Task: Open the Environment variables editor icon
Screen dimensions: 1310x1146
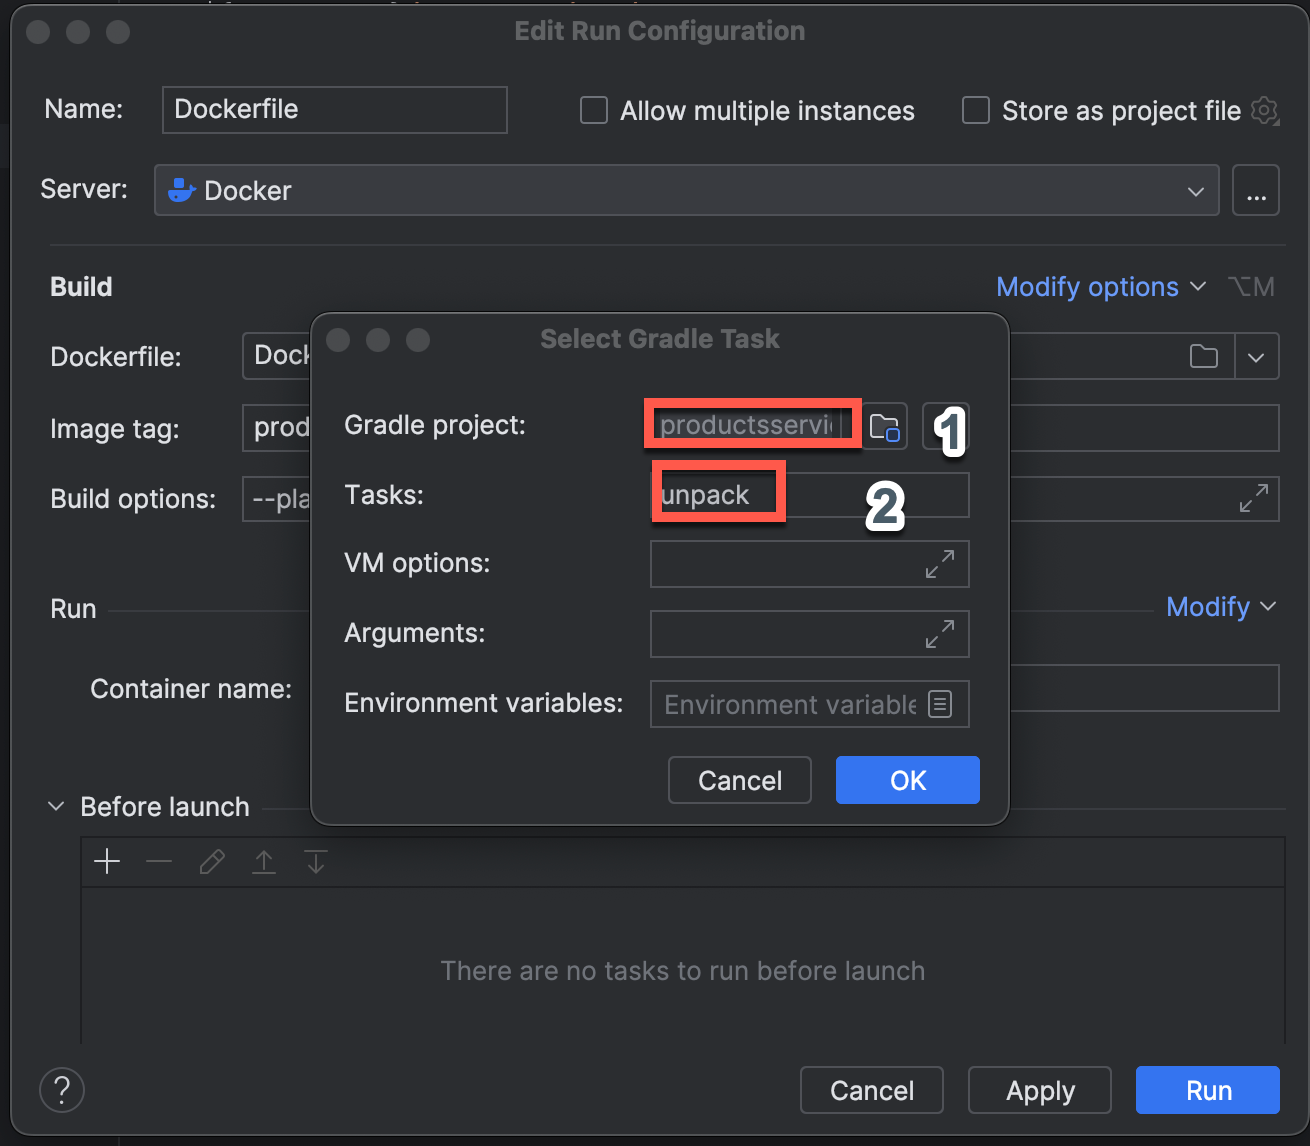Action: point(940,704)
